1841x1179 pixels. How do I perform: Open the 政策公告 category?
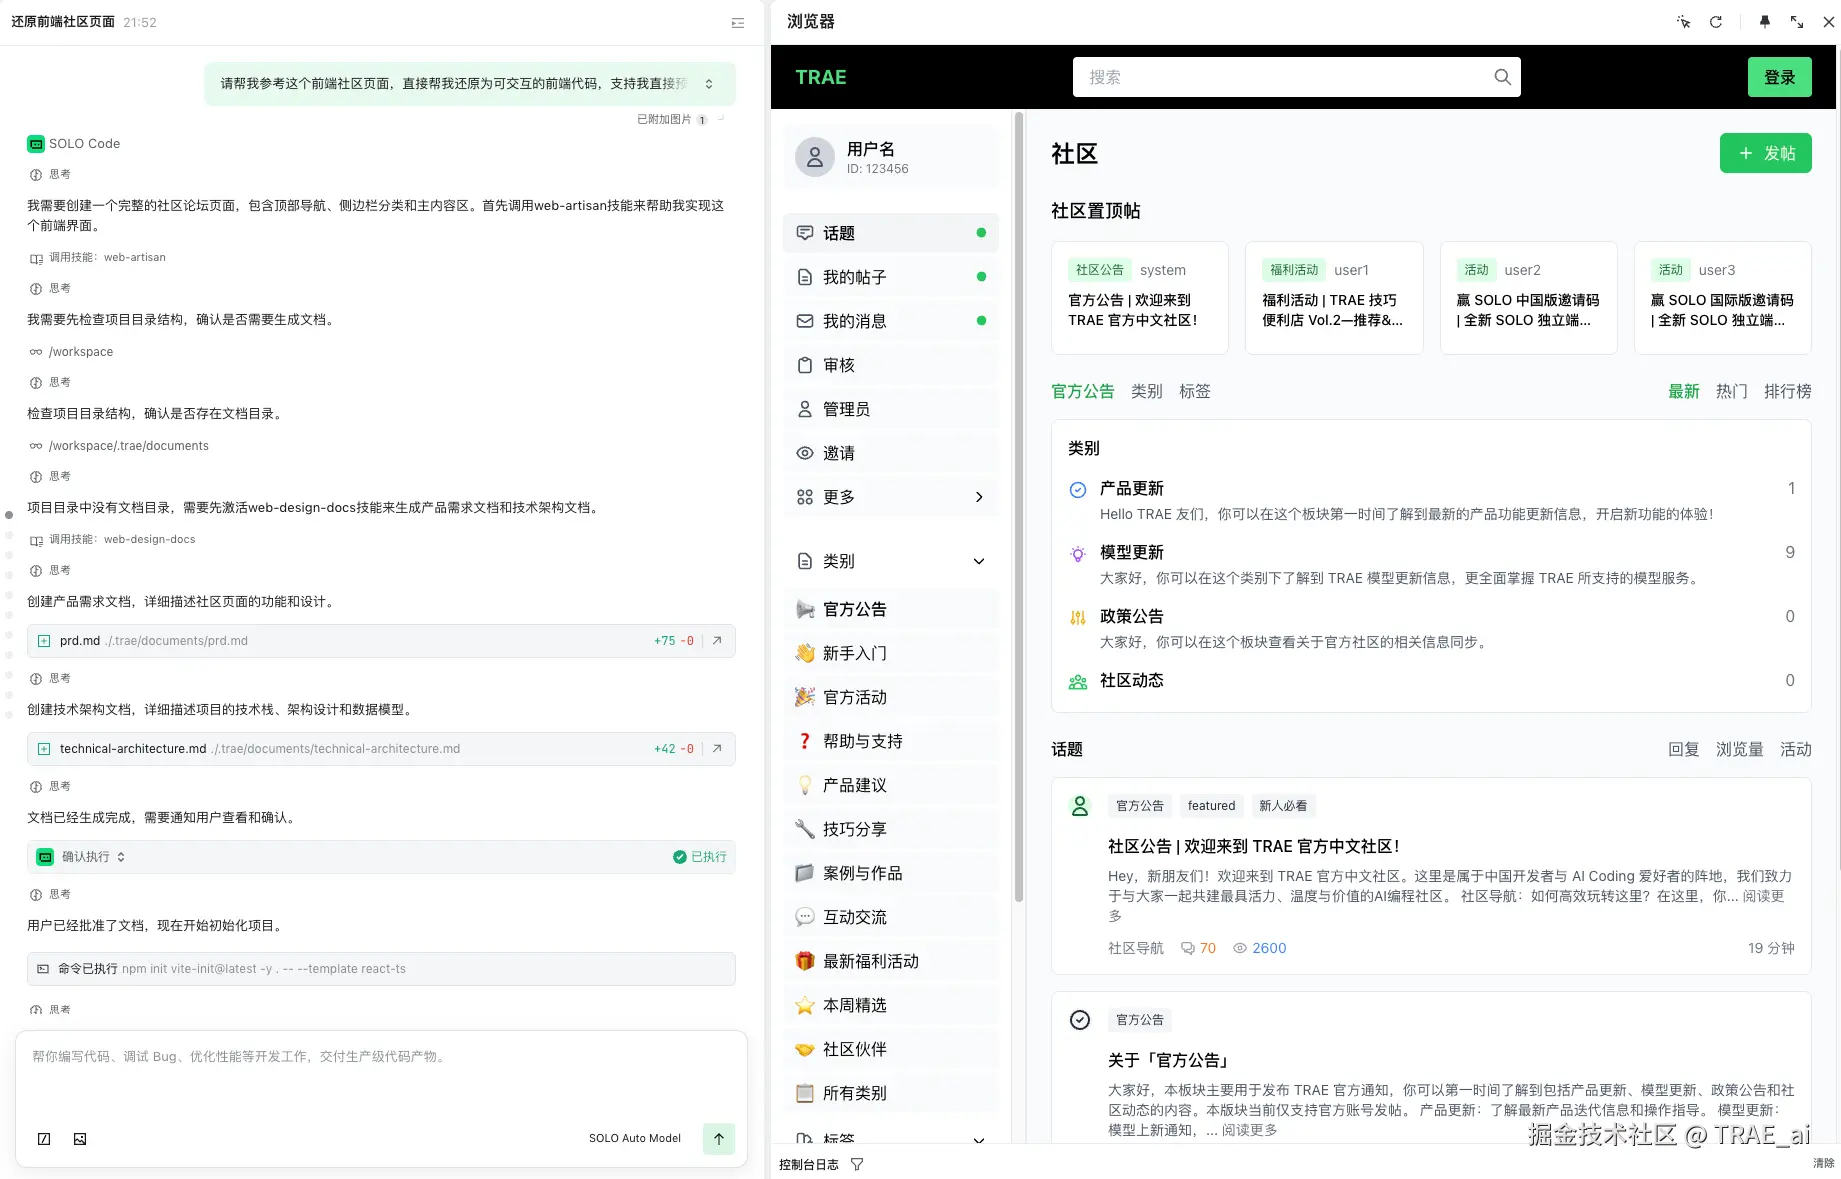1132,616
